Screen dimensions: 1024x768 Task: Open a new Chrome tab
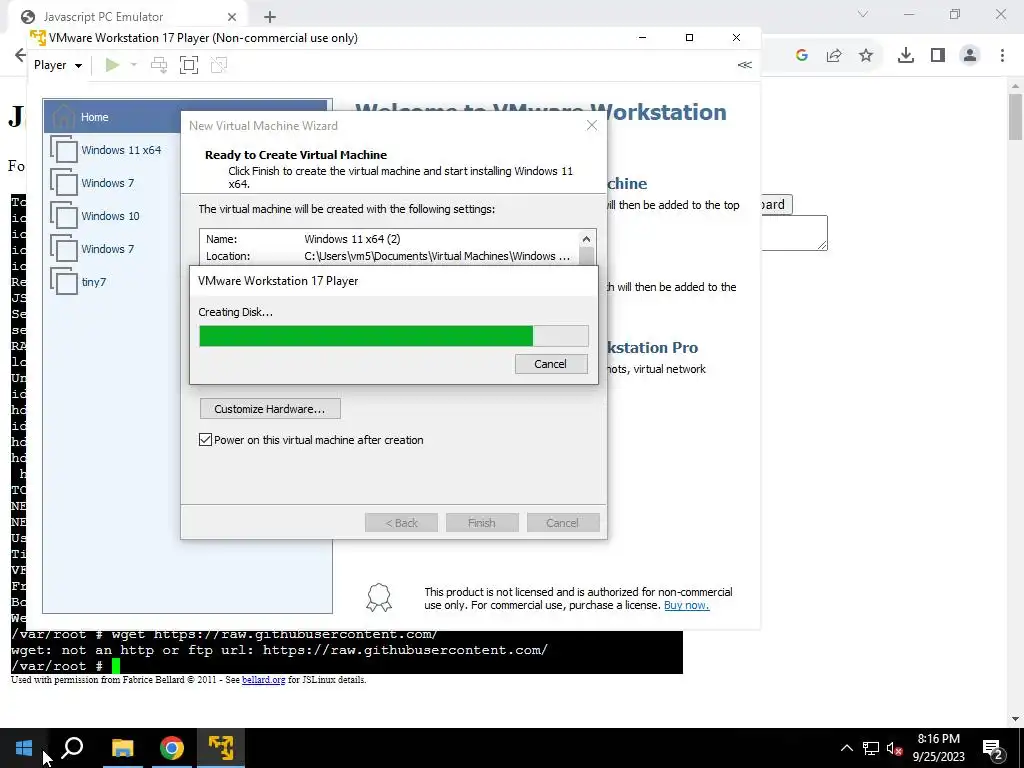pos(270,17)
